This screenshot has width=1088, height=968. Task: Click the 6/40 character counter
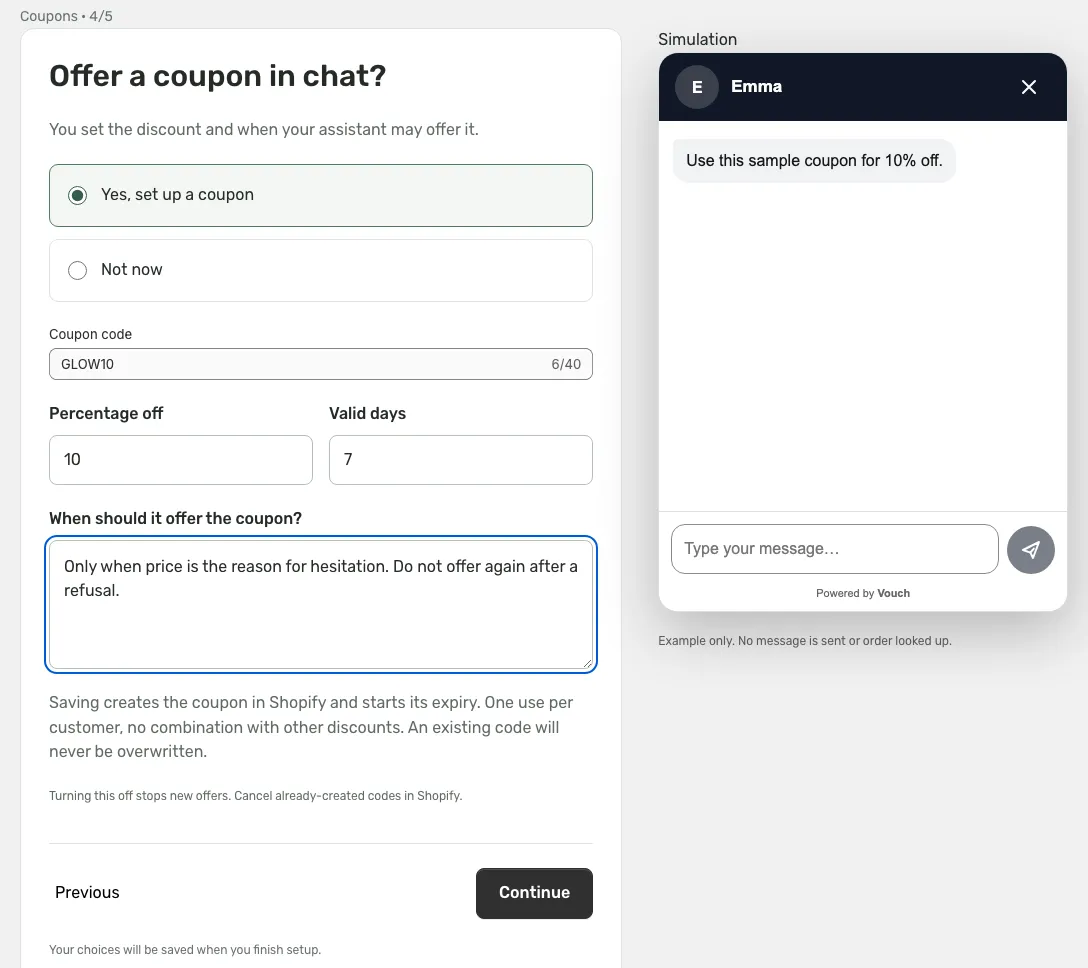tap(566, 364)
